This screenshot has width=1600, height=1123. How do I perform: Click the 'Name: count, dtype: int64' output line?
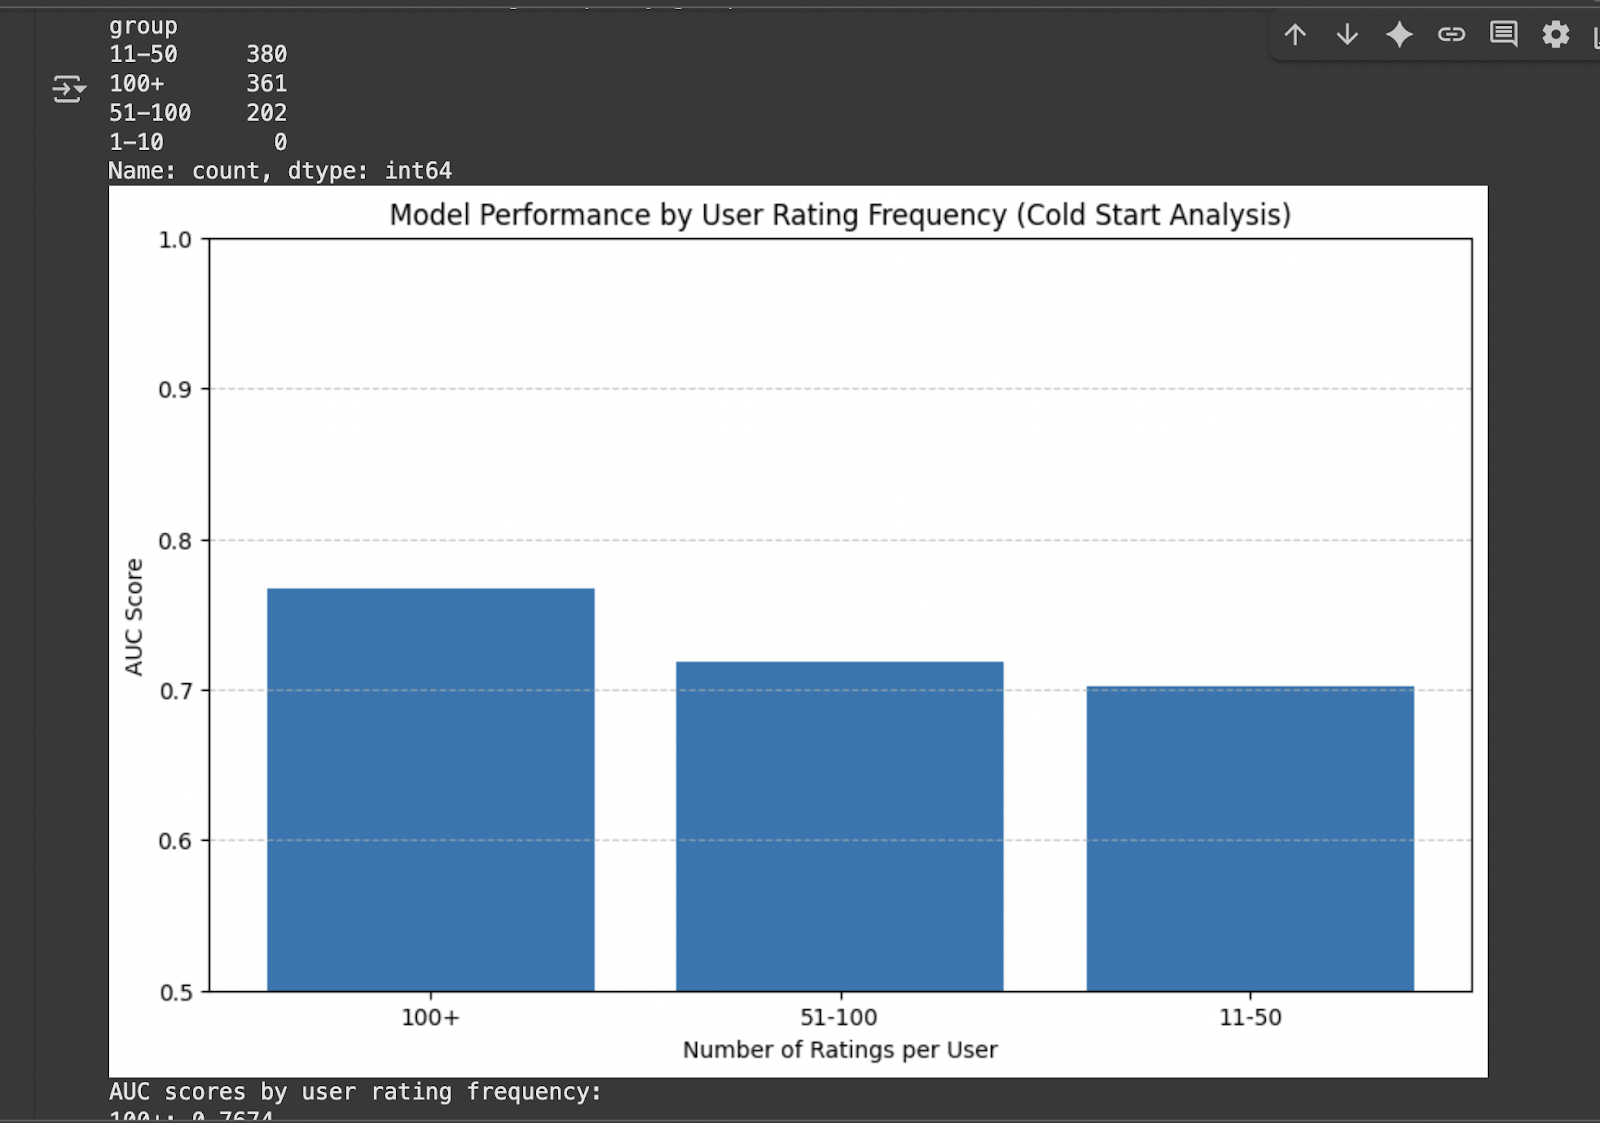click(280, 171)
